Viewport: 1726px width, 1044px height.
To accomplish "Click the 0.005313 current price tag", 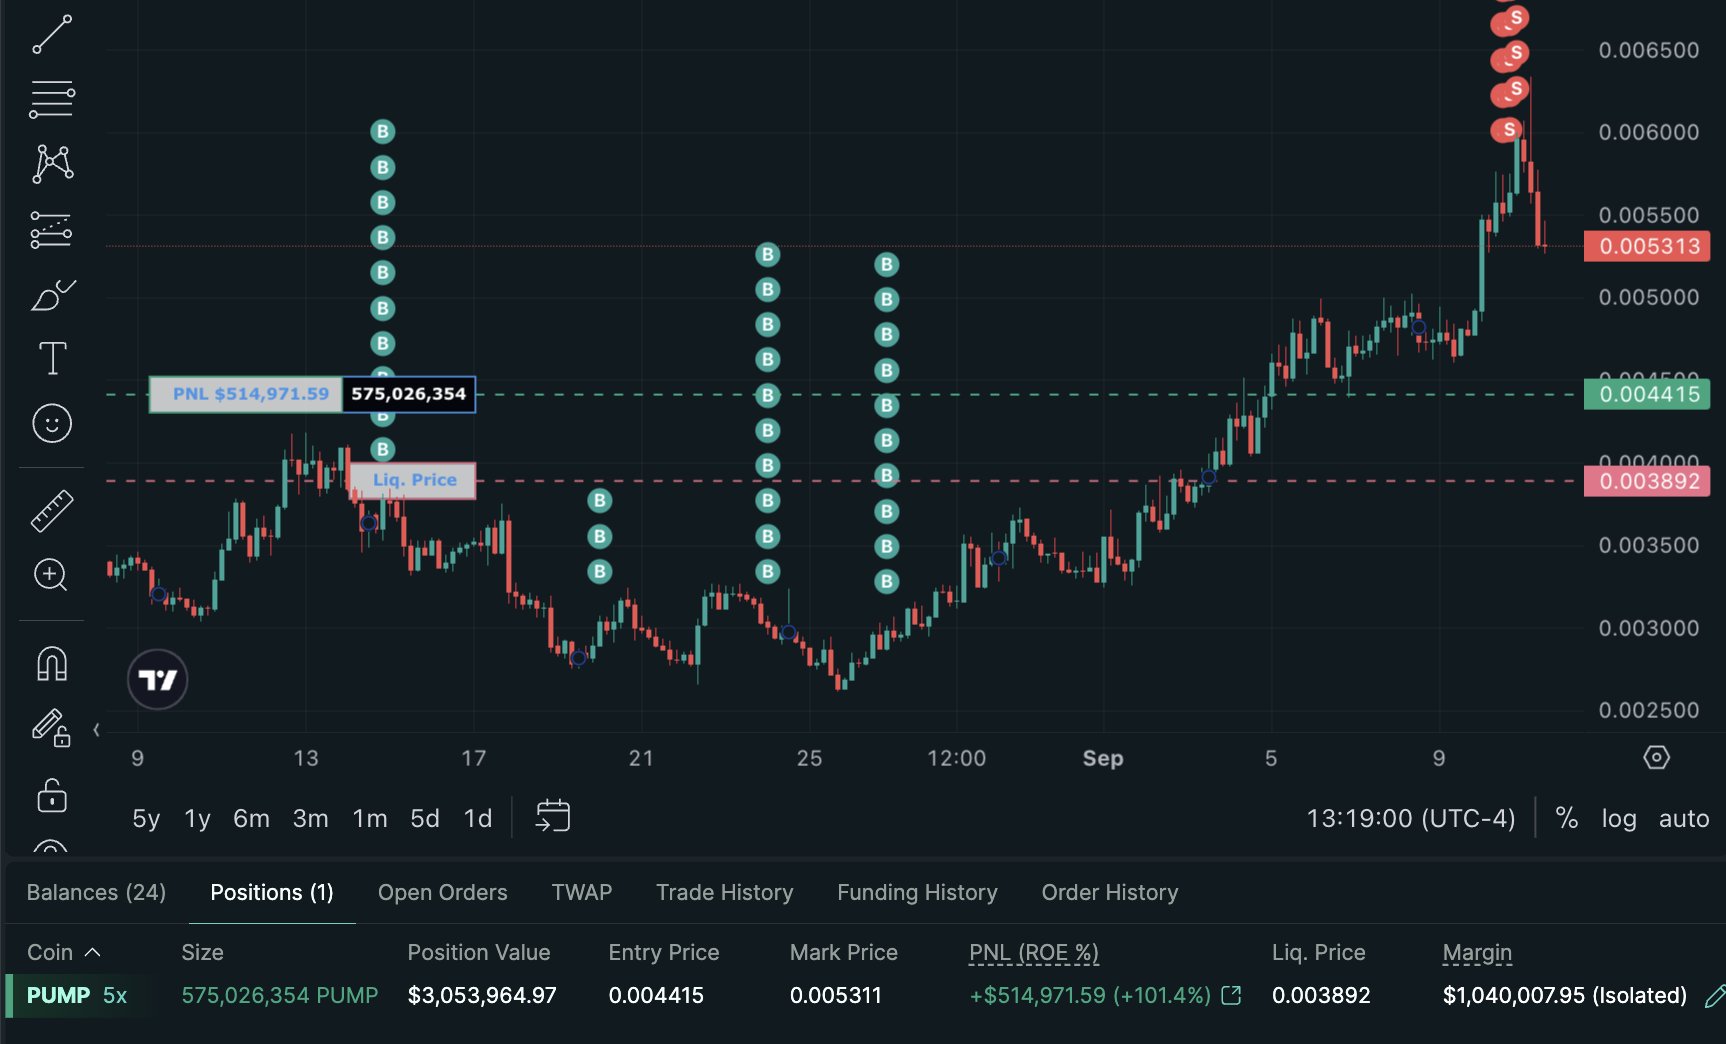I will coord(1647,246).
